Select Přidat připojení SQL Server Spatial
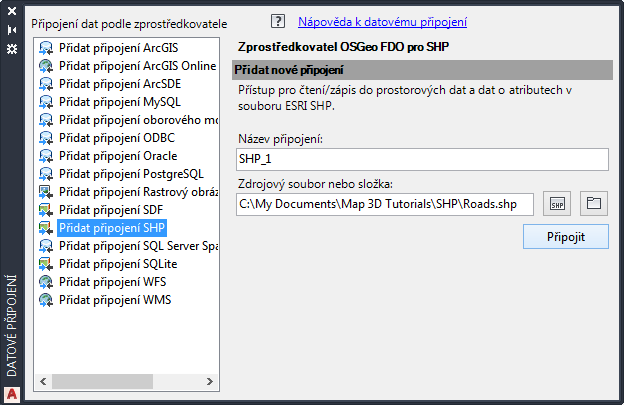The image size is (624, 405). point(138,246)
